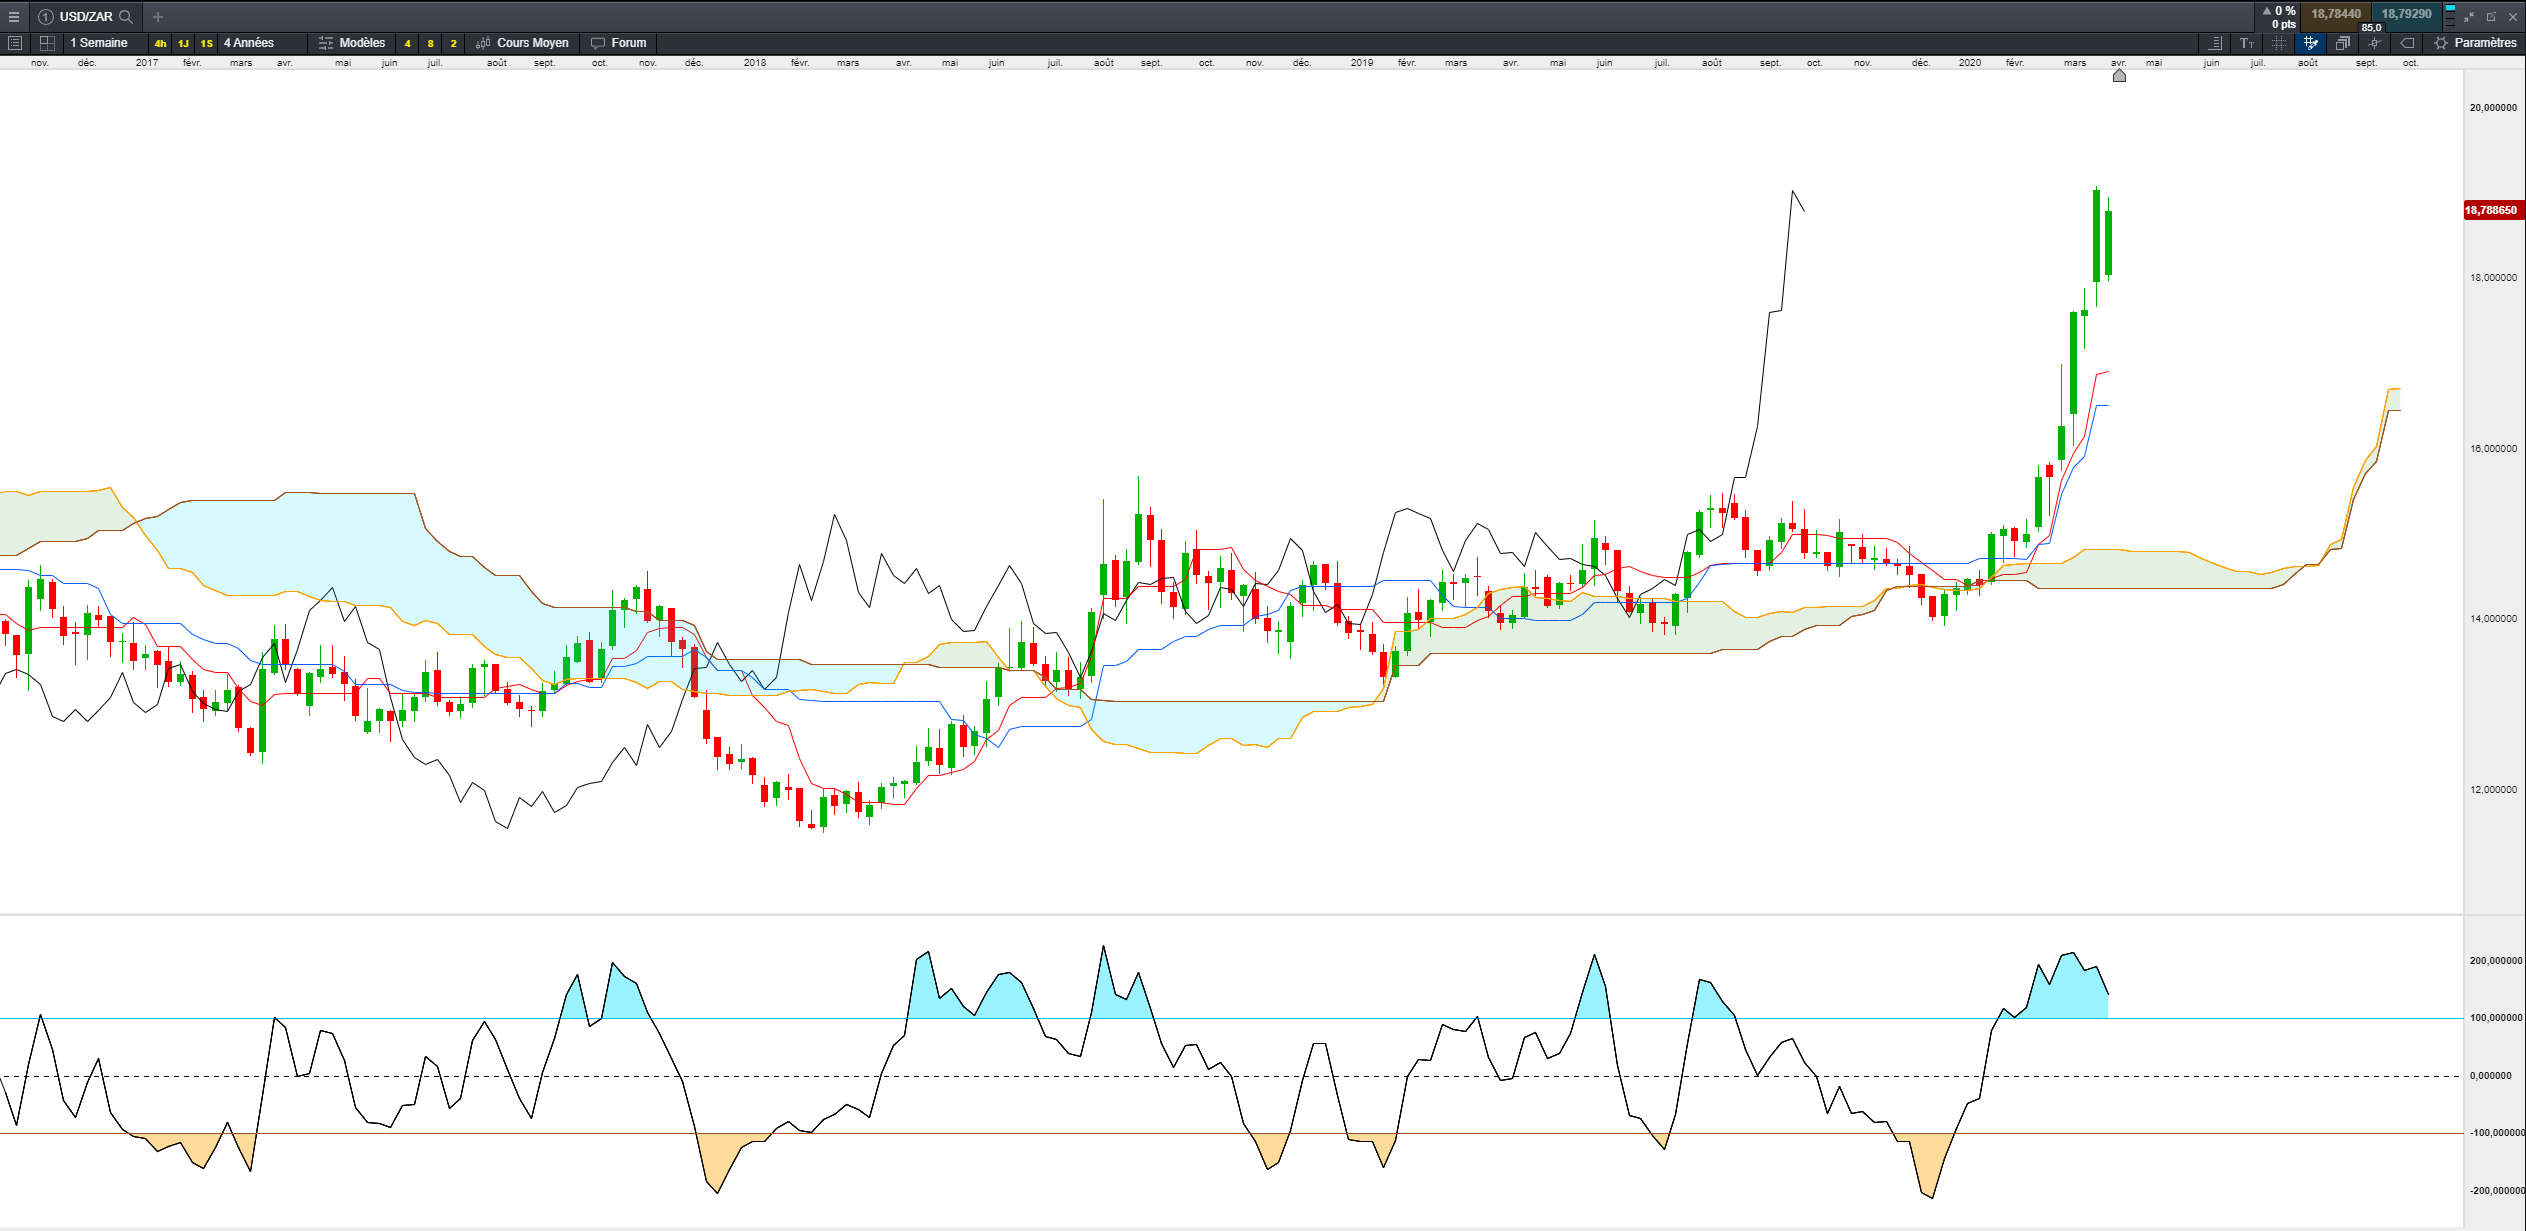Click the 2019 label on time axis

[x=1362, y=62]
